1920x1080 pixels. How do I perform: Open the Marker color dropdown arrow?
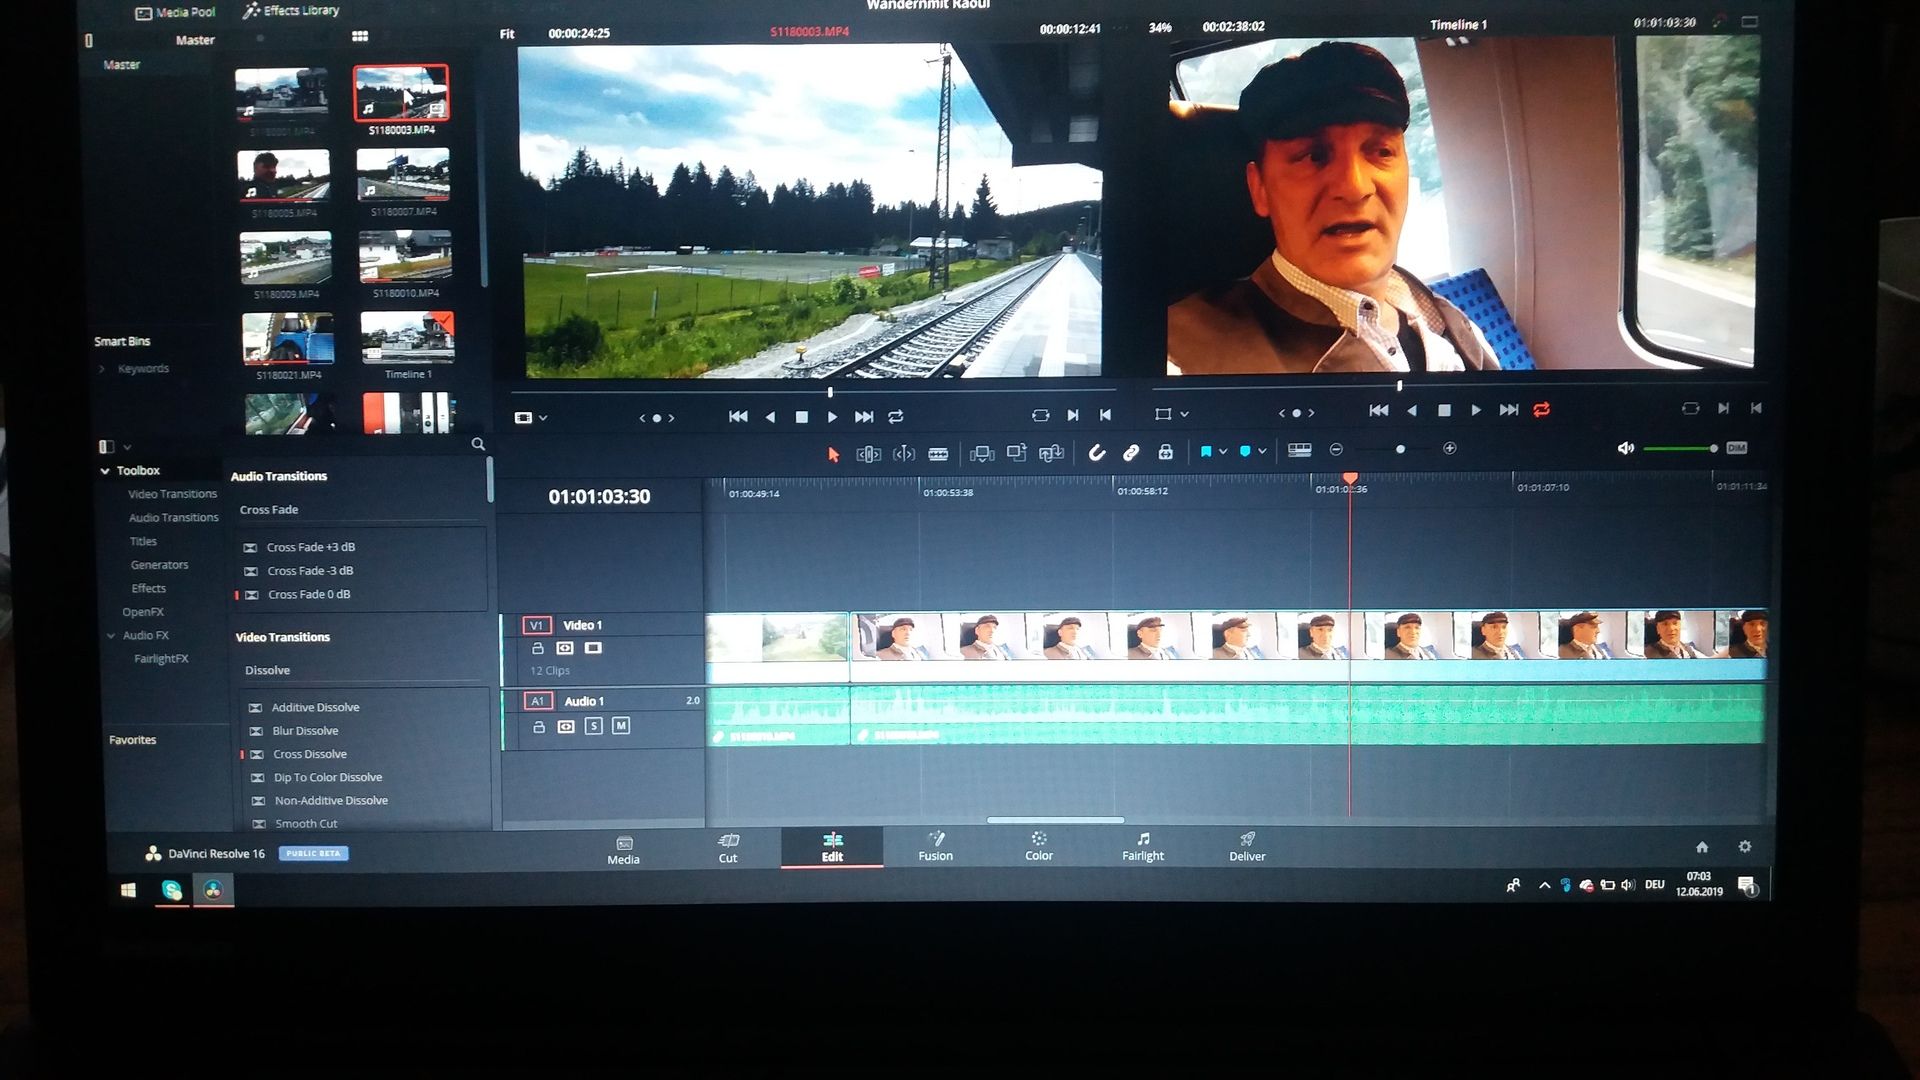1262,452
